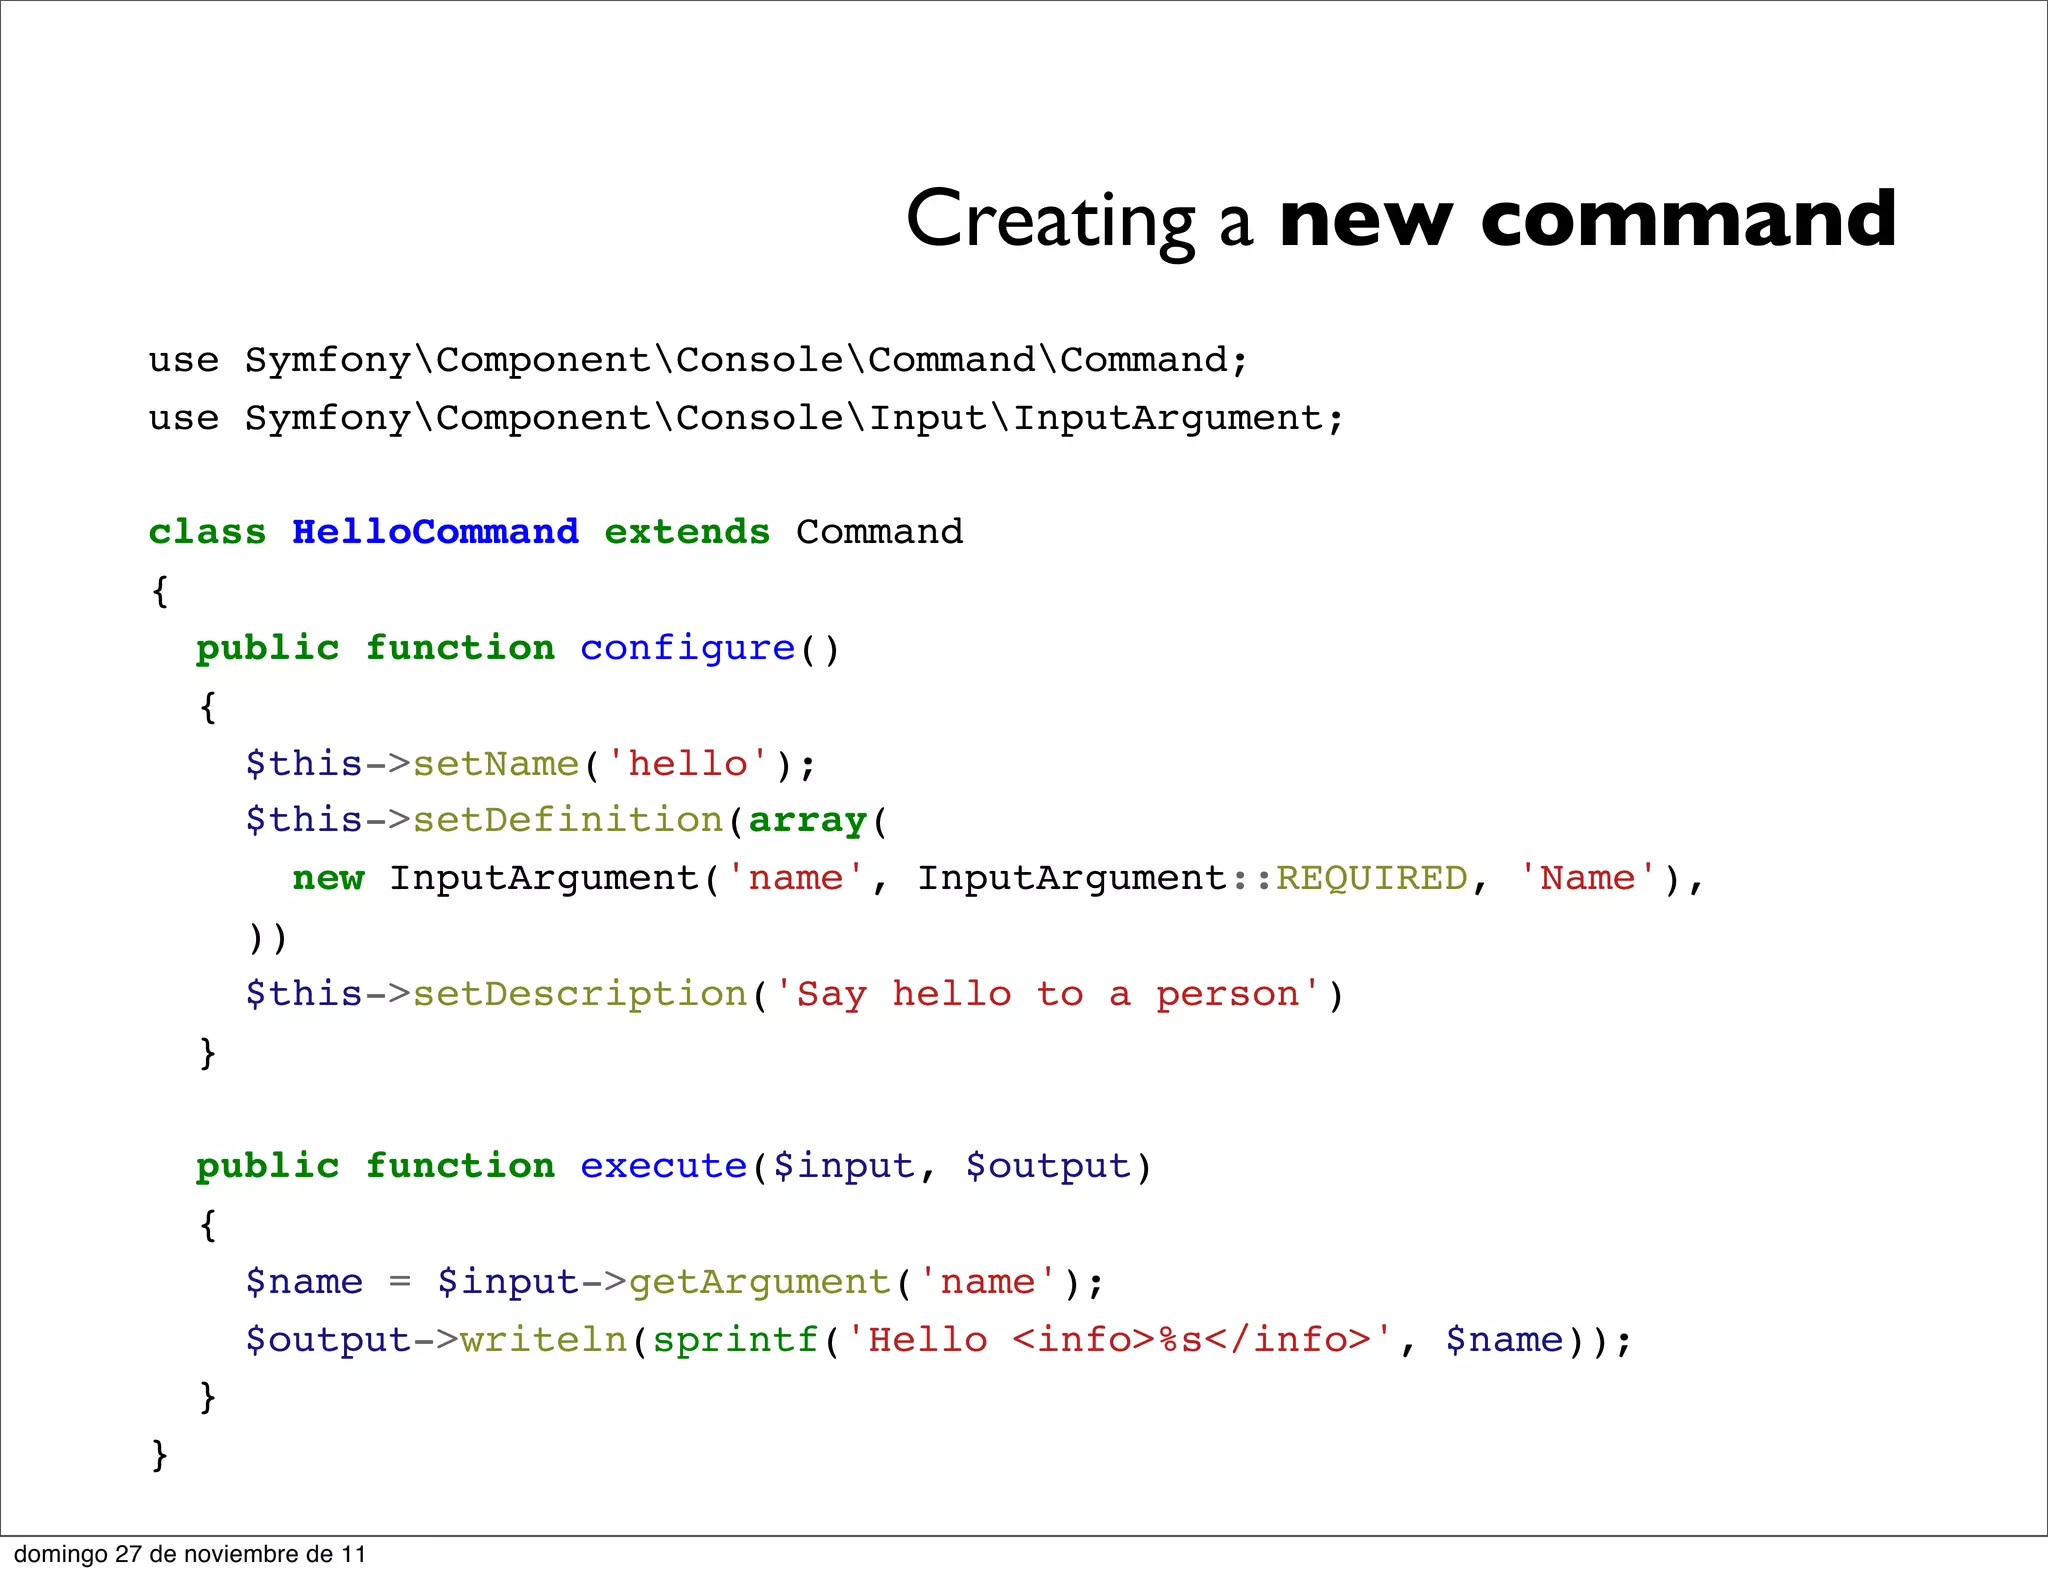Click the 'new' keyword before InputArgument
Image resolution: width=2048 pixels, height=1576 pixels.
pos(328,879)
